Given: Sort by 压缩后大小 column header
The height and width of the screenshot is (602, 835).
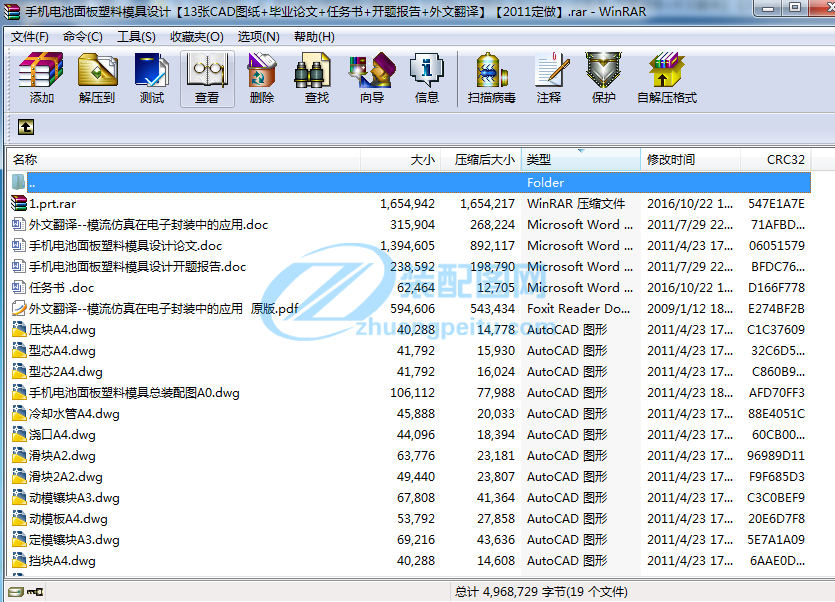Looking at the screenshot, I should coord(481,160).
